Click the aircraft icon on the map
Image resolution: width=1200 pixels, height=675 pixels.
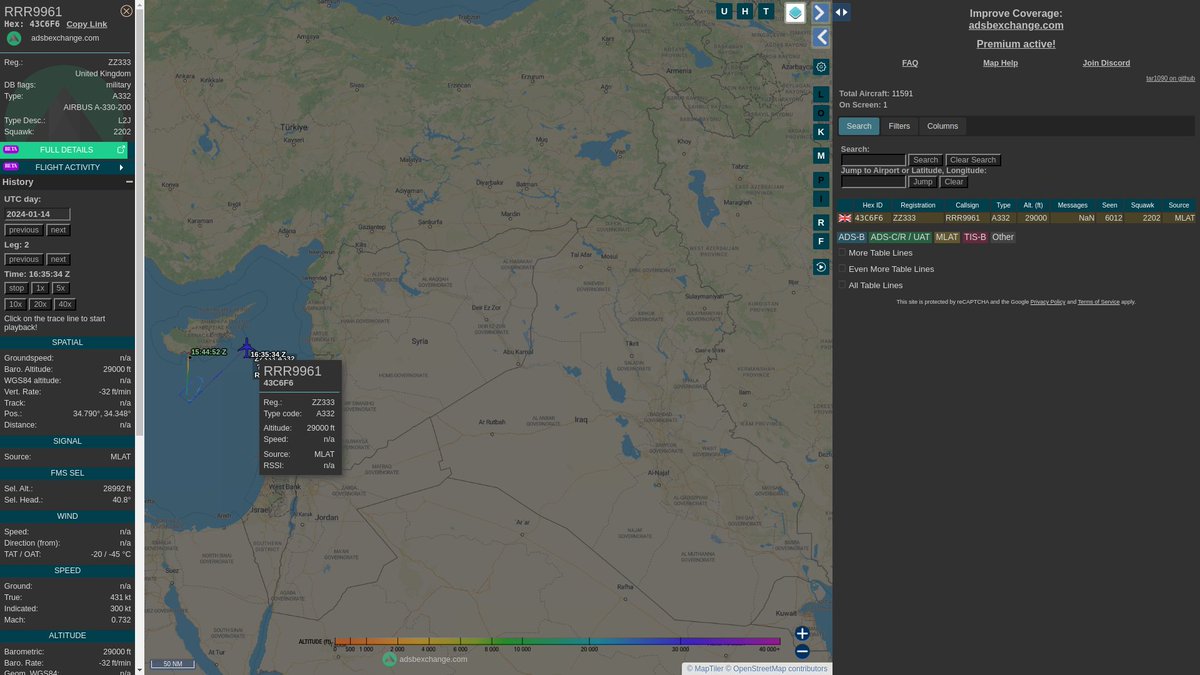click(246, 346)
